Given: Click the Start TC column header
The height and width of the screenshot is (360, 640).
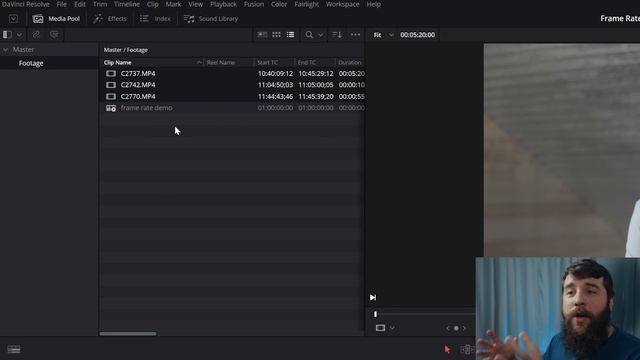Looking at the screenshot, I should tap(267, 62).
